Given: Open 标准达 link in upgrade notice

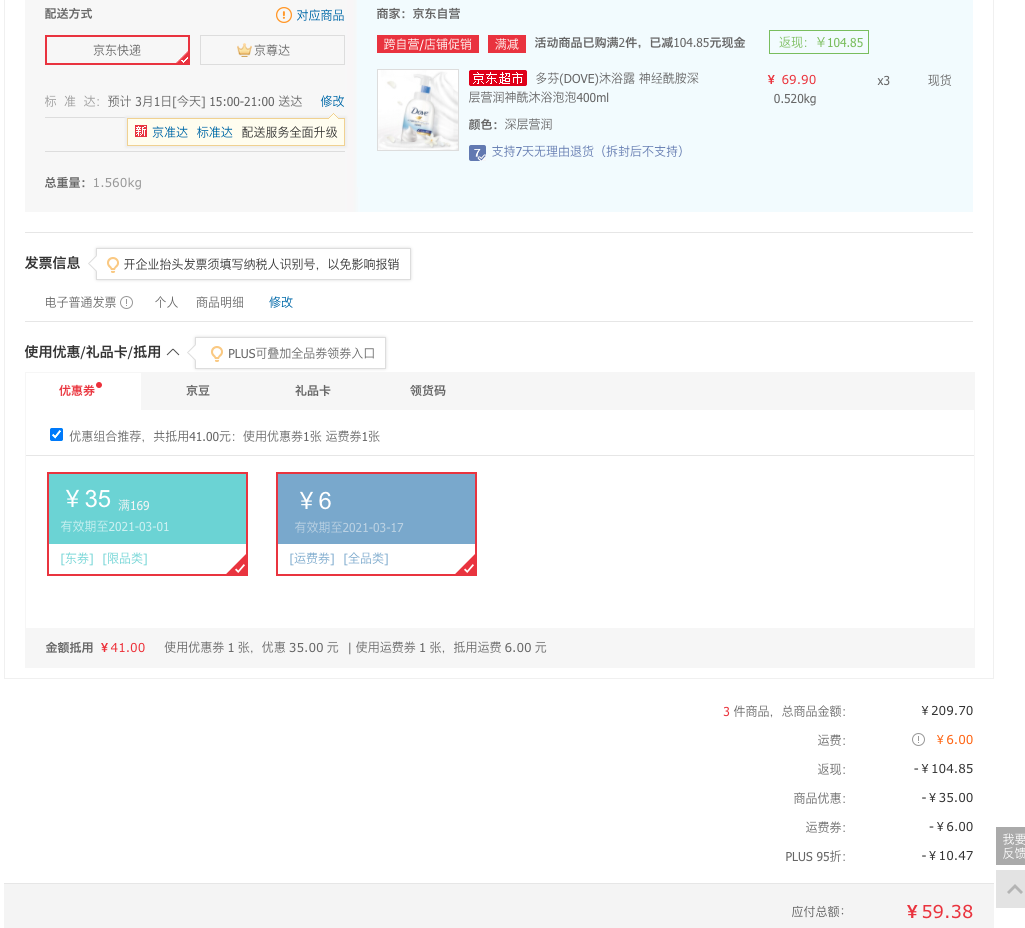Looking at the screenshot, I should tap(214, 132).
